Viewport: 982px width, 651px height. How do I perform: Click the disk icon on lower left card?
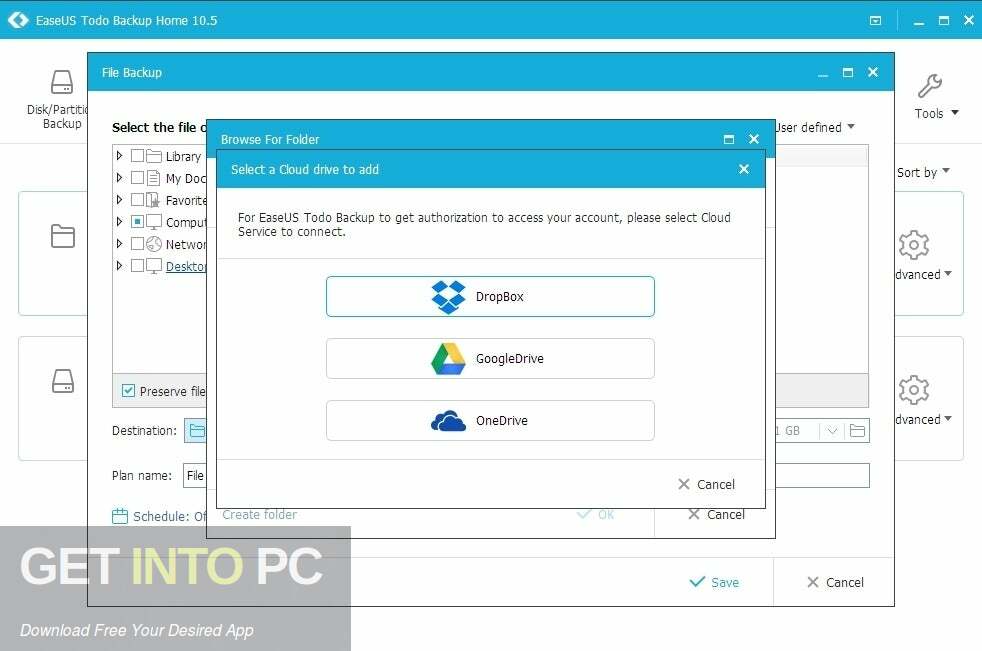[63, 381]
